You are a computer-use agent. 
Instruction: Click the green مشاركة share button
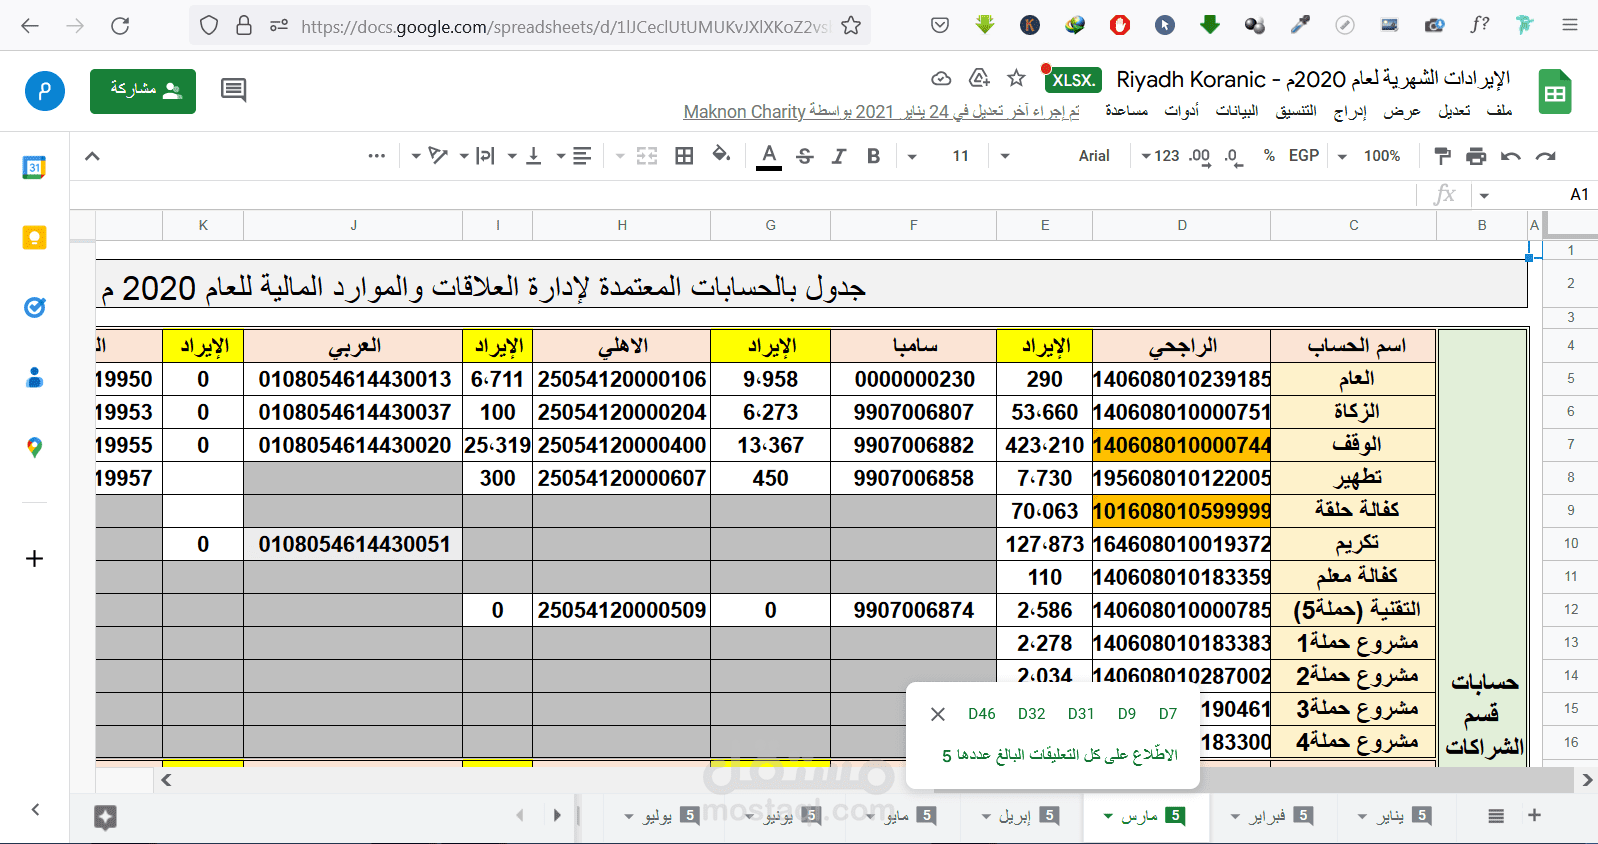[x=143, y=91]
